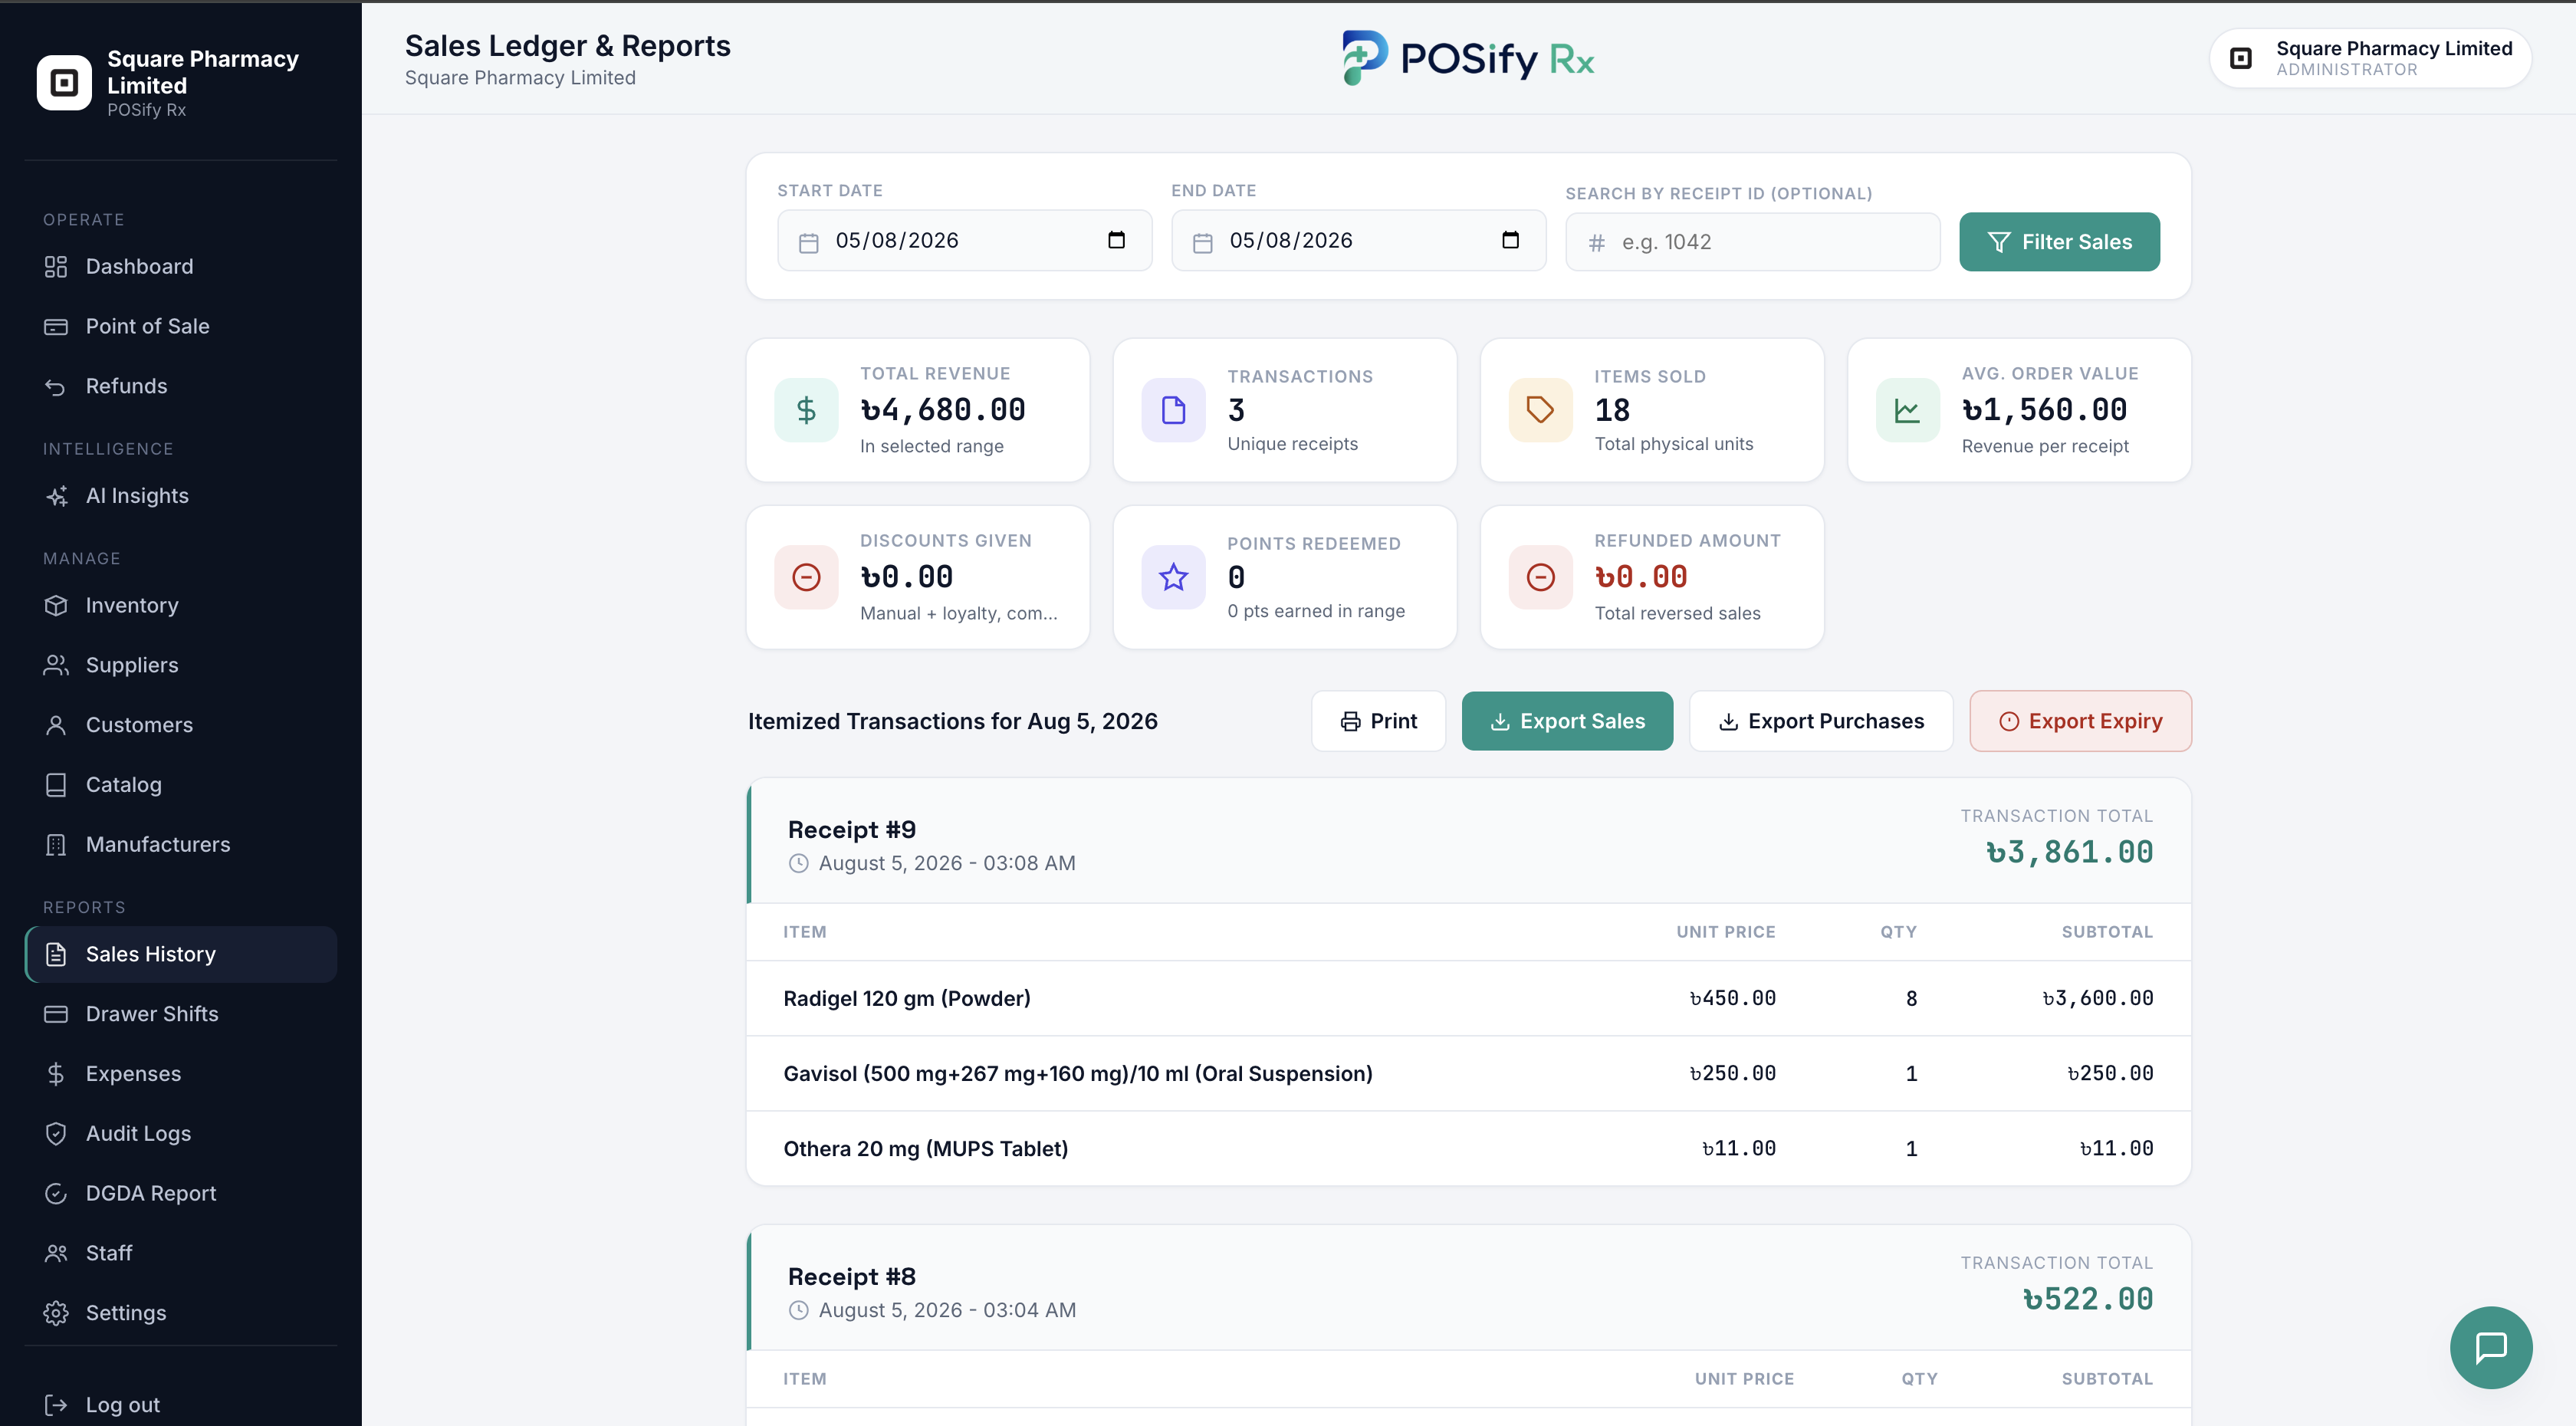
Task: Click the clock icon beside Receipt #9 date
Action: pyautogui.click(x=798, y=863)
